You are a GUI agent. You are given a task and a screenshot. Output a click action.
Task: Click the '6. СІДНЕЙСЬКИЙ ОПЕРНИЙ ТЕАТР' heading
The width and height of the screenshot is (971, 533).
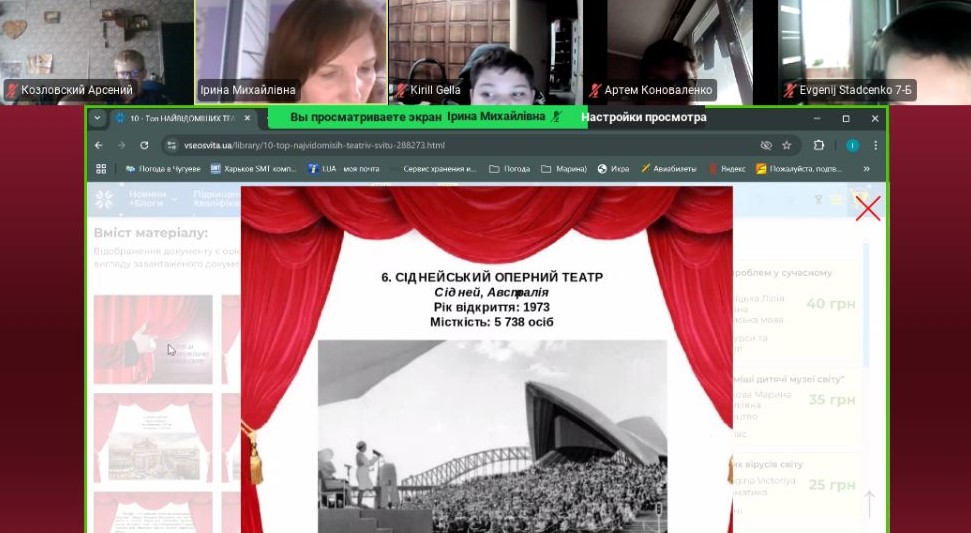[492, 277]
